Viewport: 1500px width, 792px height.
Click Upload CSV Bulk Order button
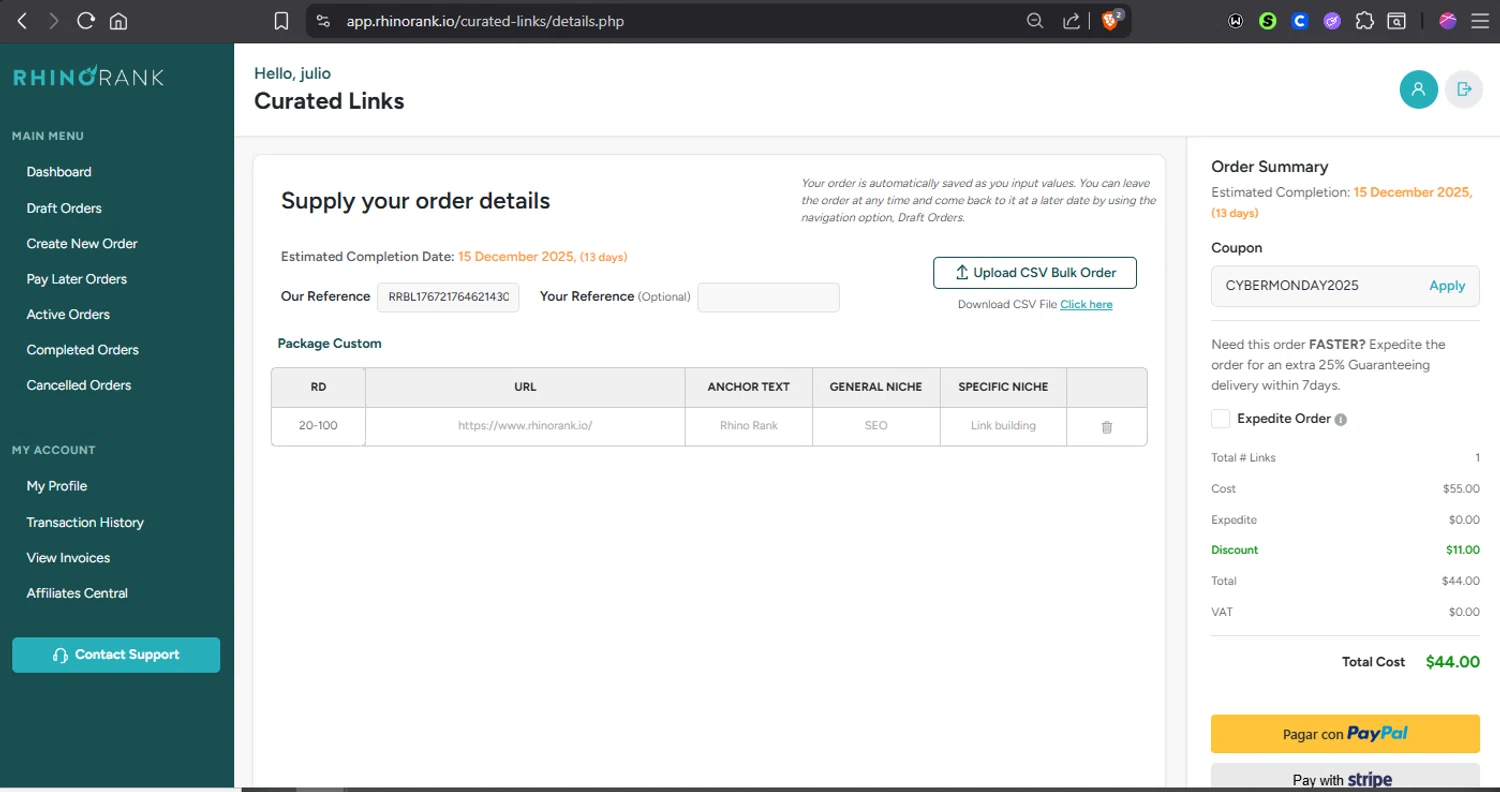pyautogui.click(x=1035, y=273)
